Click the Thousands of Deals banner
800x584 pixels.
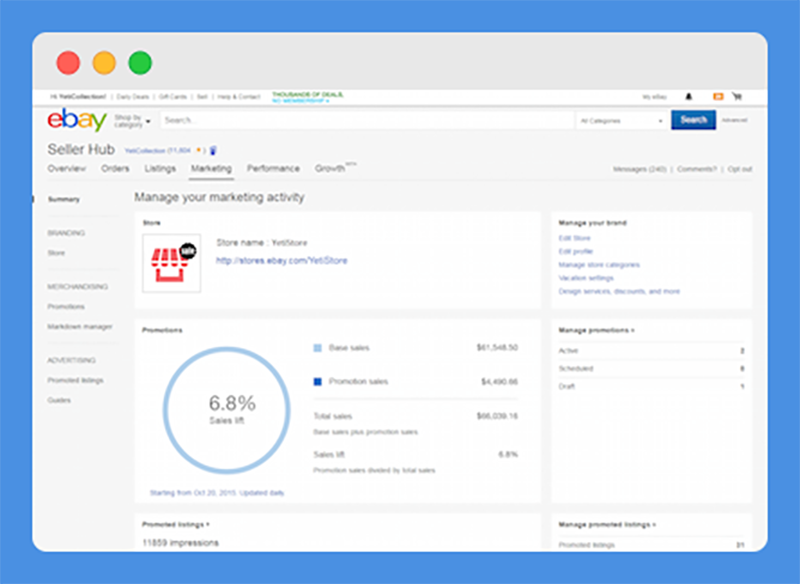308,97
